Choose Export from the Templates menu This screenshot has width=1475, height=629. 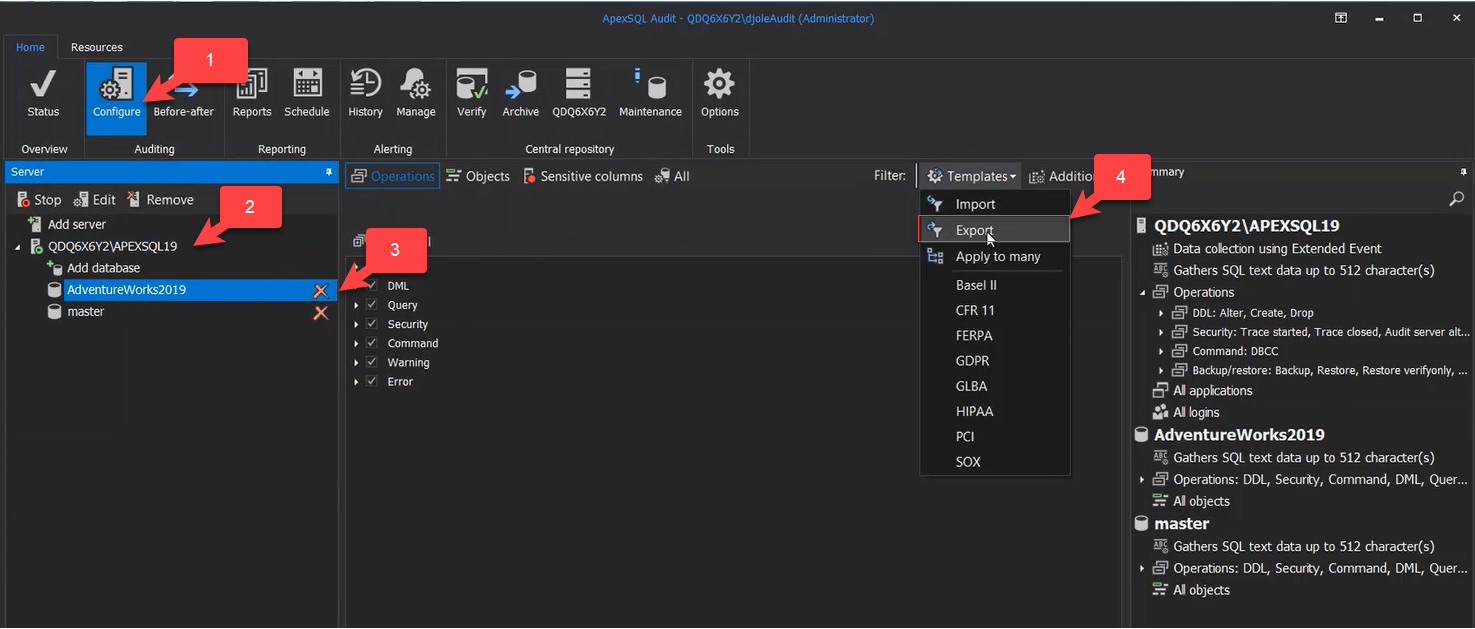point(995,230)
